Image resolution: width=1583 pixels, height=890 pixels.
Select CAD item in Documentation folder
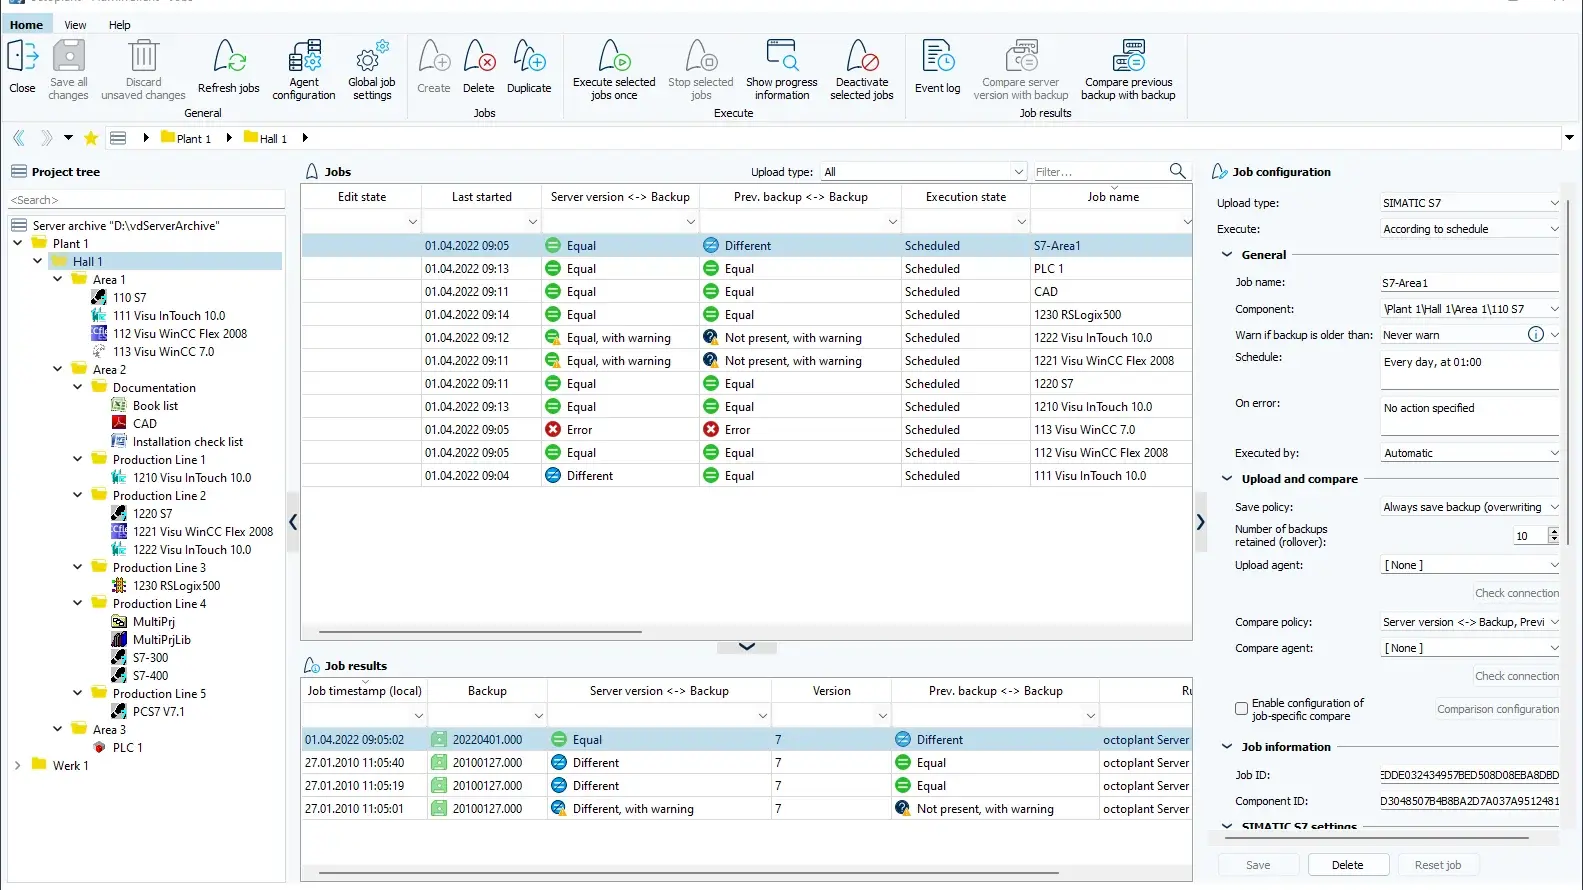[144, 423]
